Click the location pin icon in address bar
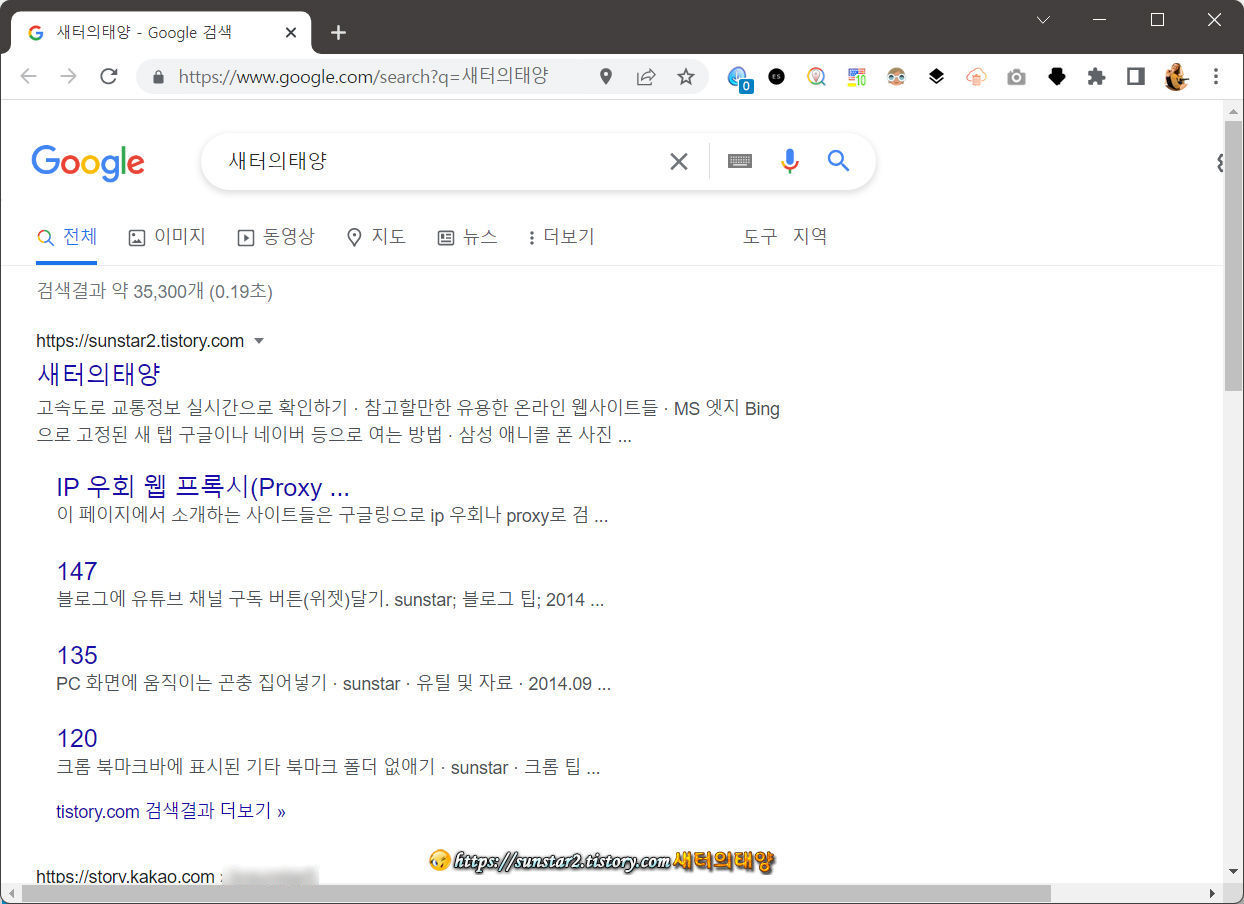Viewport: 1244px width, 904px height. 606,76
